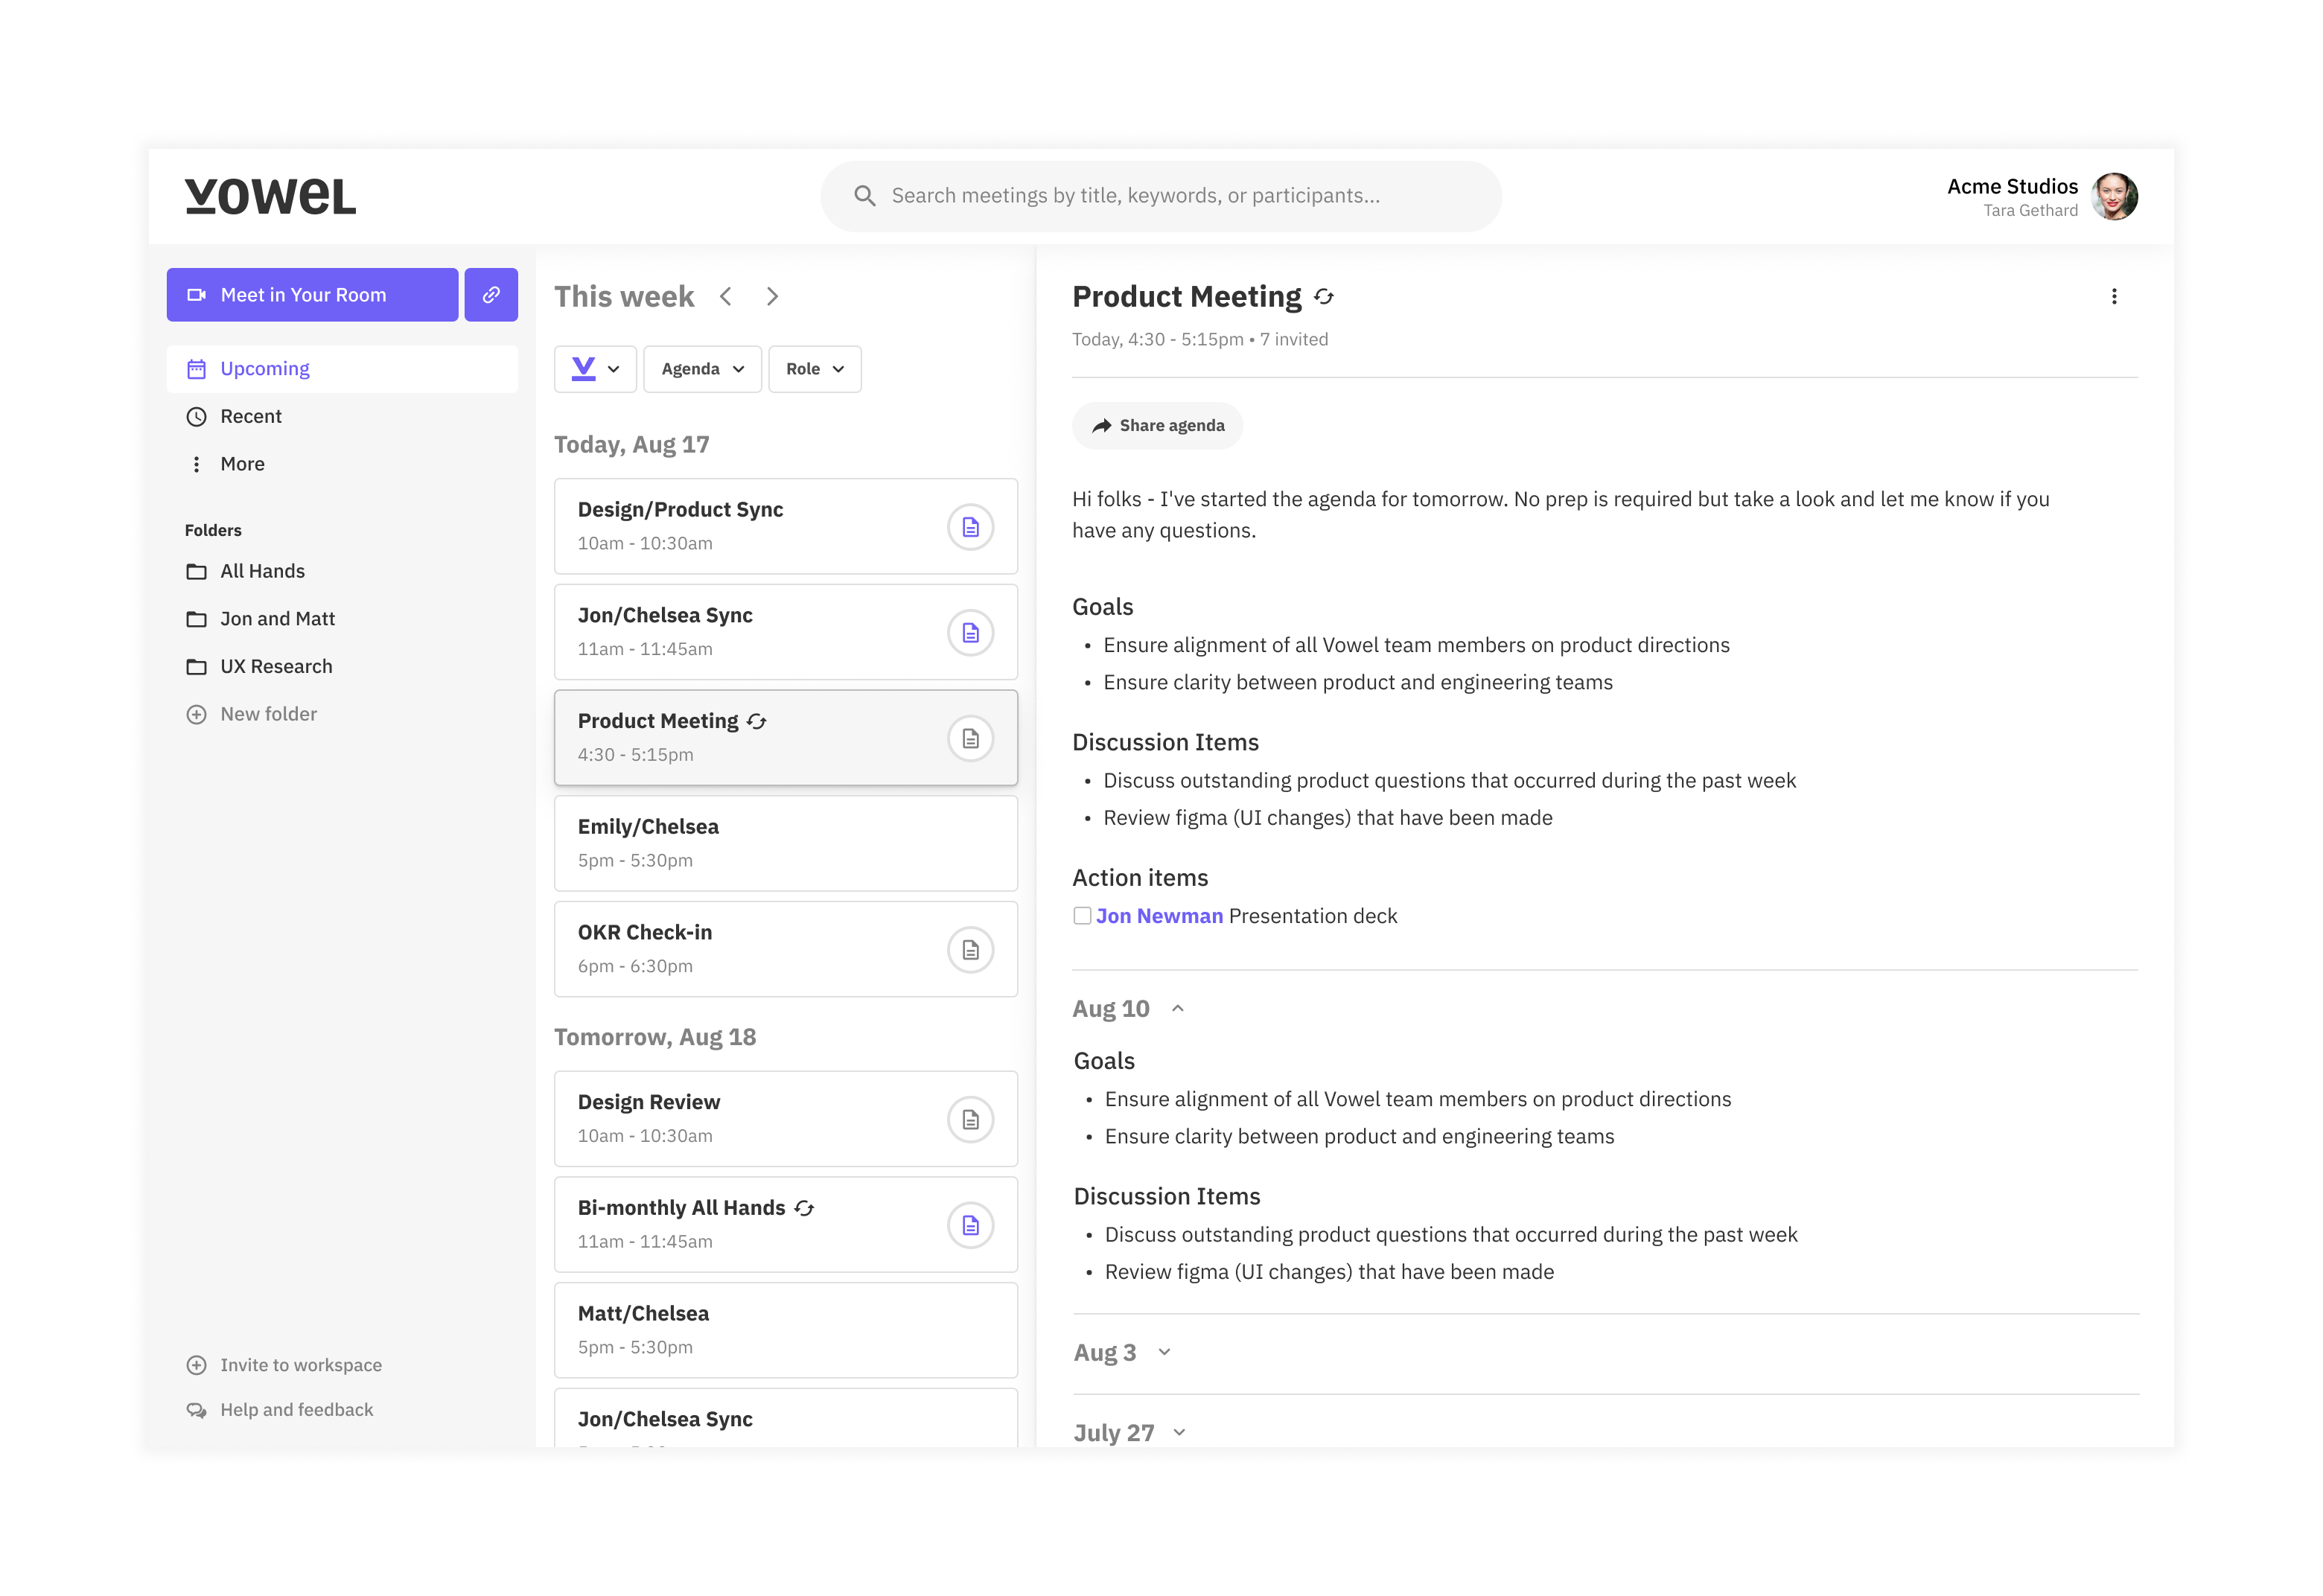Open agenda icon on Jon/Chelsea Sync 11am card
Image resolution: width=2323 pixels, height=1596 pixels.
[970, 633]
